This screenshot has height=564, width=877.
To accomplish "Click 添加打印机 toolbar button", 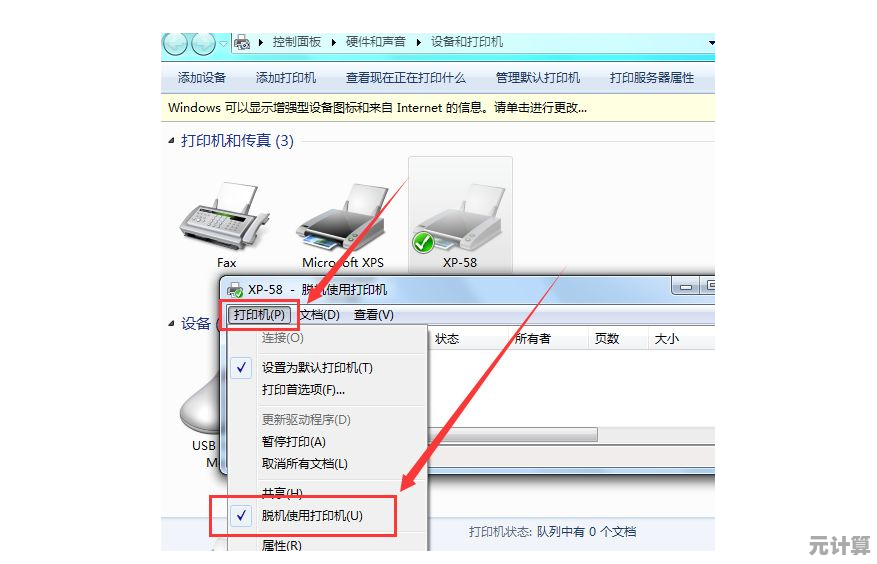I will pos(286,78).
